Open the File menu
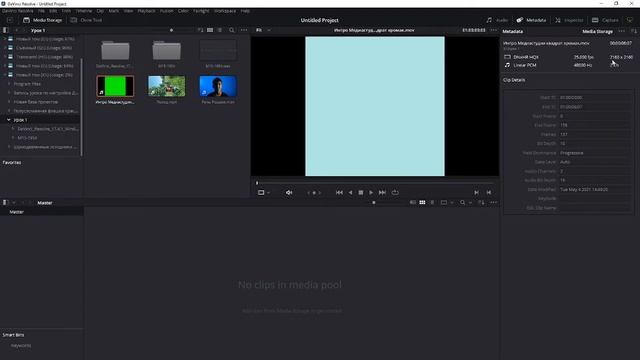Image resolution: width=640 pixels, height=360 pixels. 41,11
